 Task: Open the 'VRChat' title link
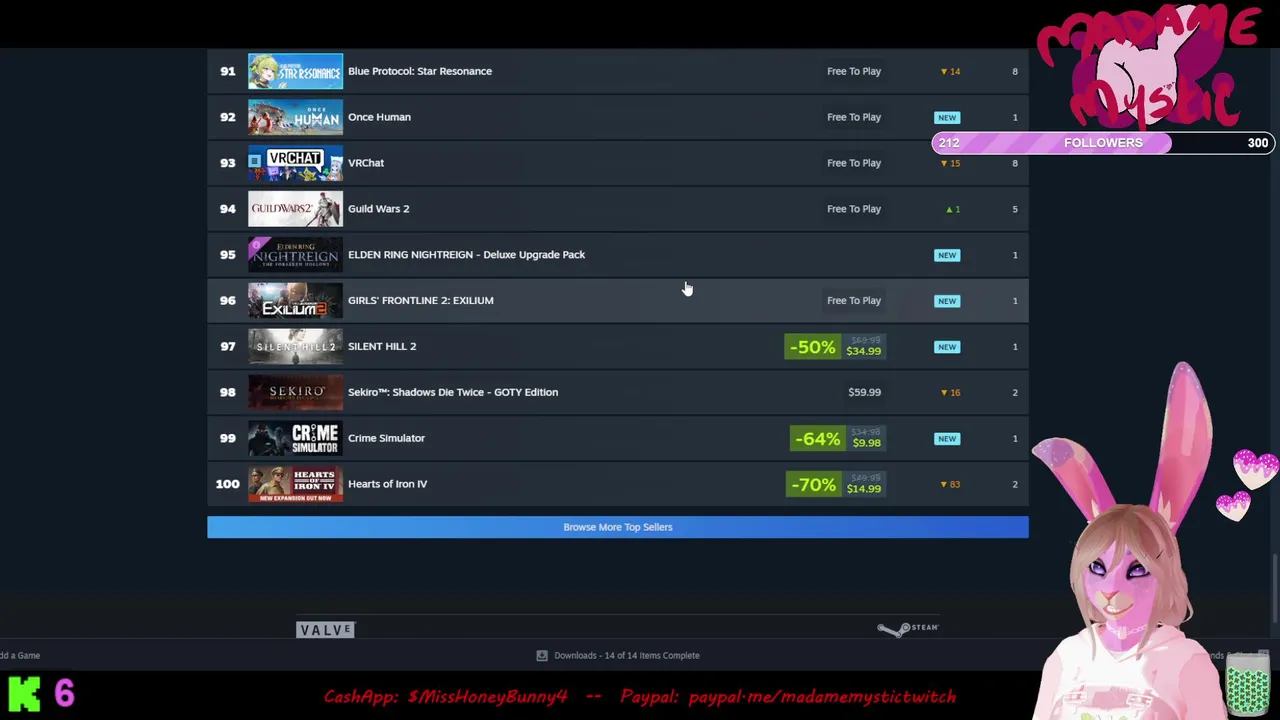click(x=366, y=163)
